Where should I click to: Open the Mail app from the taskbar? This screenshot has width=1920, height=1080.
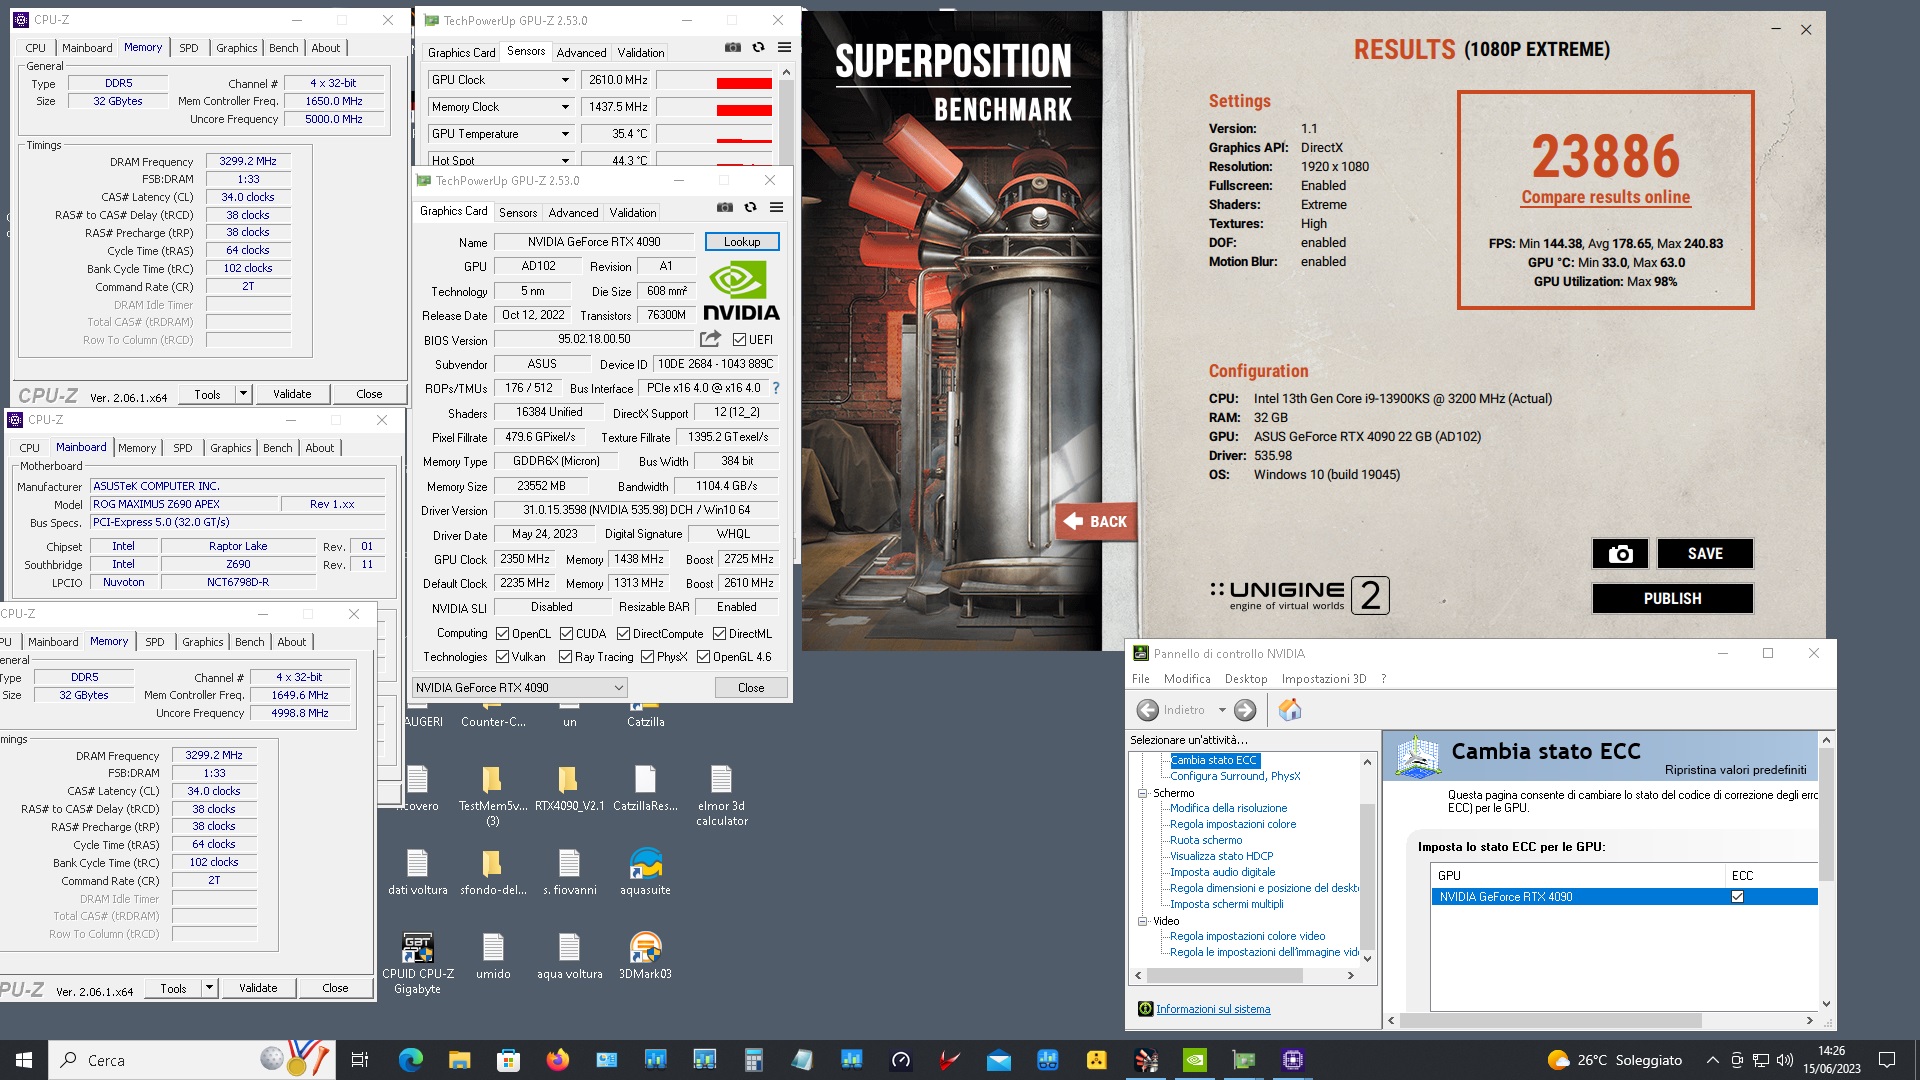coord(998,1060)
